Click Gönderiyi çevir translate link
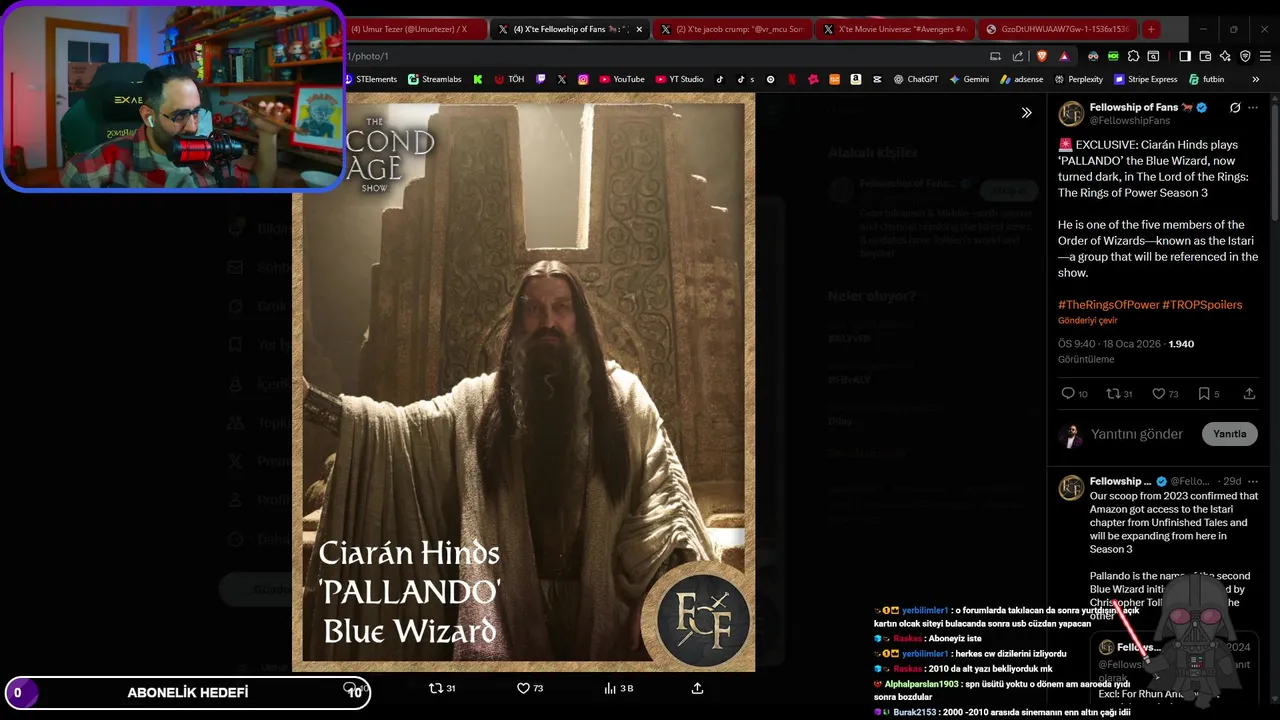This screenshot has width=1280, height=720. pyautogui.click(x=1088, y=321)
